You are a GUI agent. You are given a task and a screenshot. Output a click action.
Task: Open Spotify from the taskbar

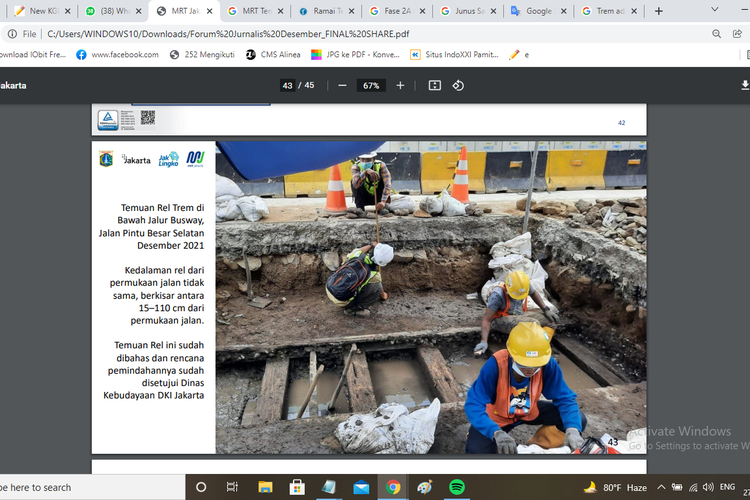coord(457,487)
